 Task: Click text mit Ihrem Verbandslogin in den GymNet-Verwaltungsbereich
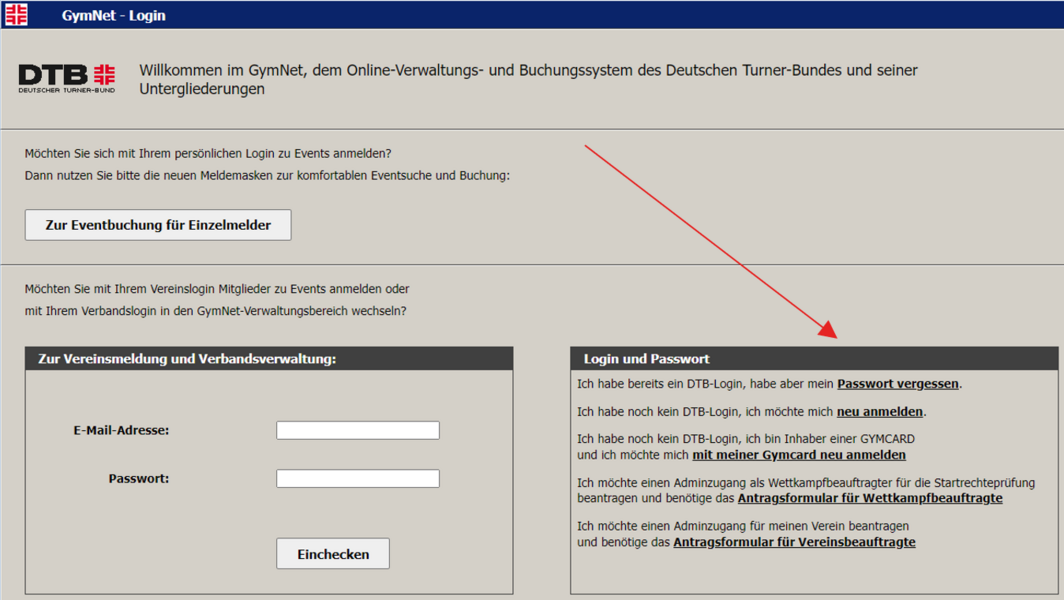215,311
